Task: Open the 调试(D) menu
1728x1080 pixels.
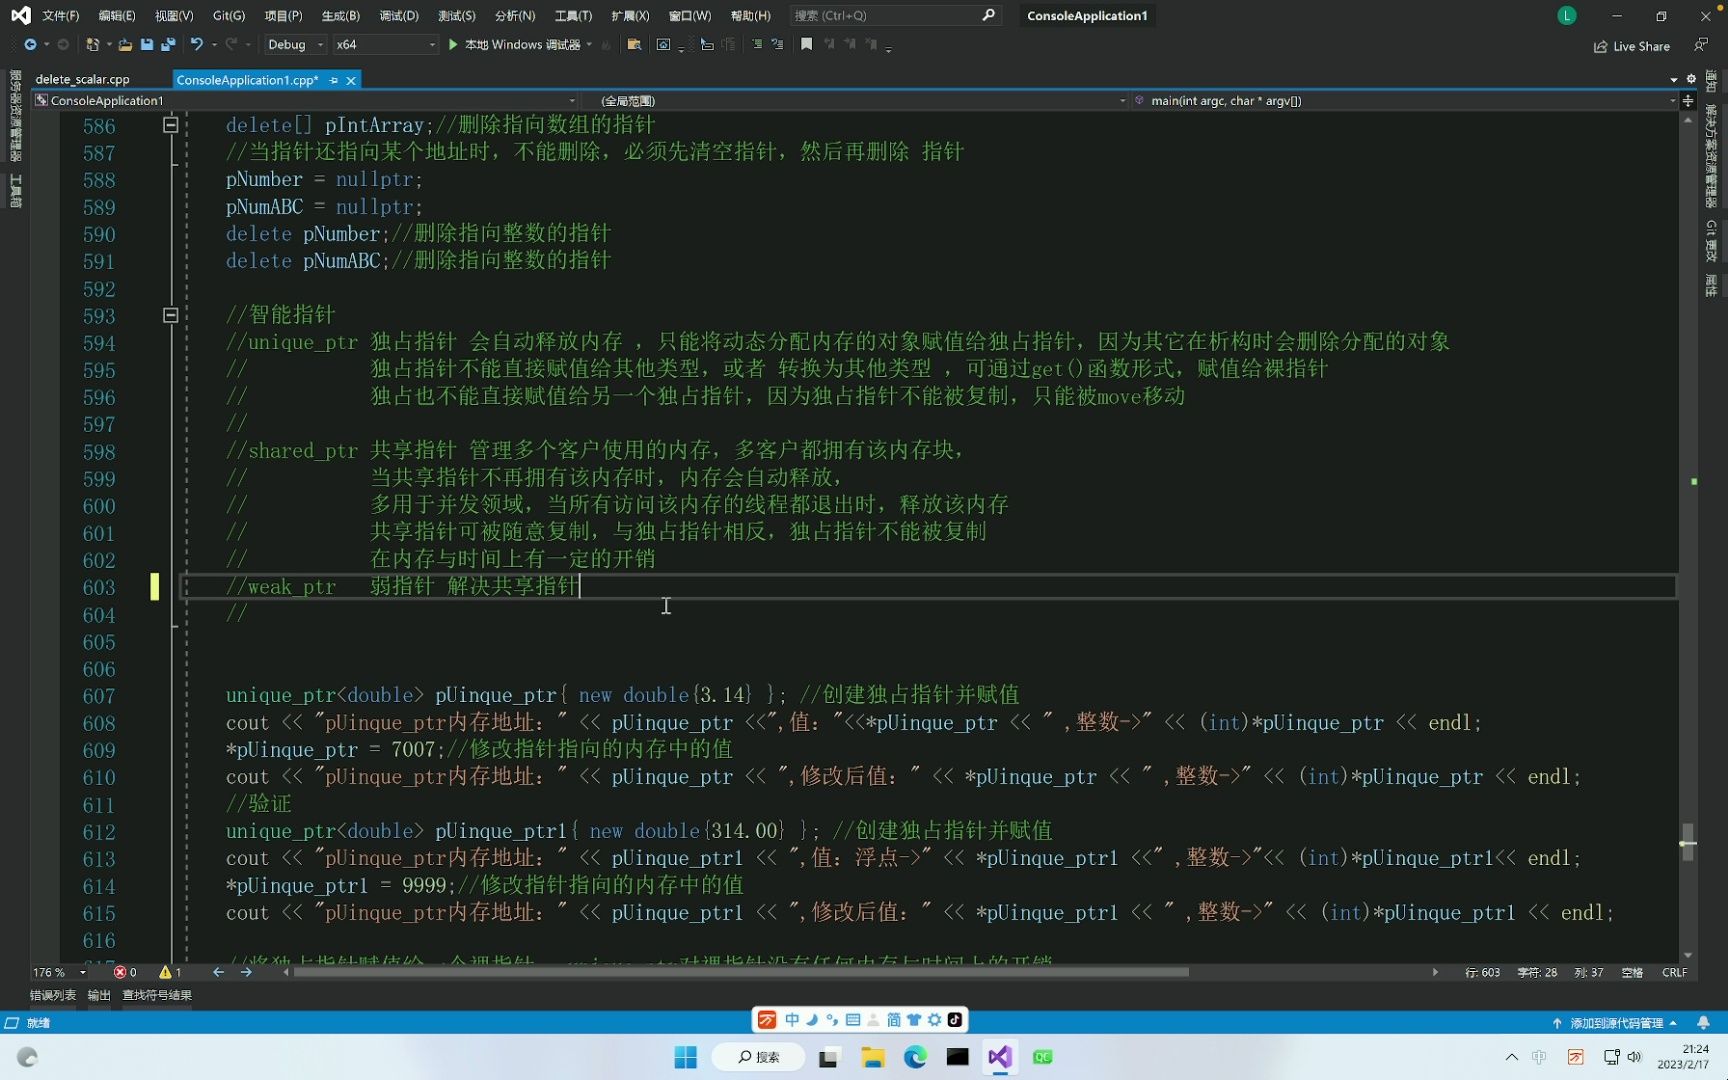Action: point(398,15)
